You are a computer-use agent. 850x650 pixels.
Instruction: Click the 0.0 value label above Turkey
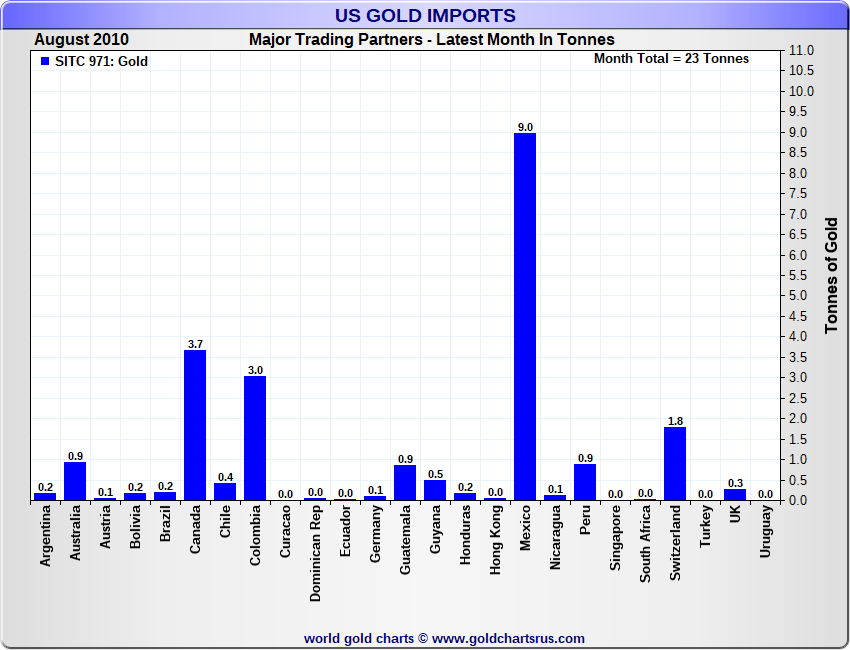click(x=705, y=494)
